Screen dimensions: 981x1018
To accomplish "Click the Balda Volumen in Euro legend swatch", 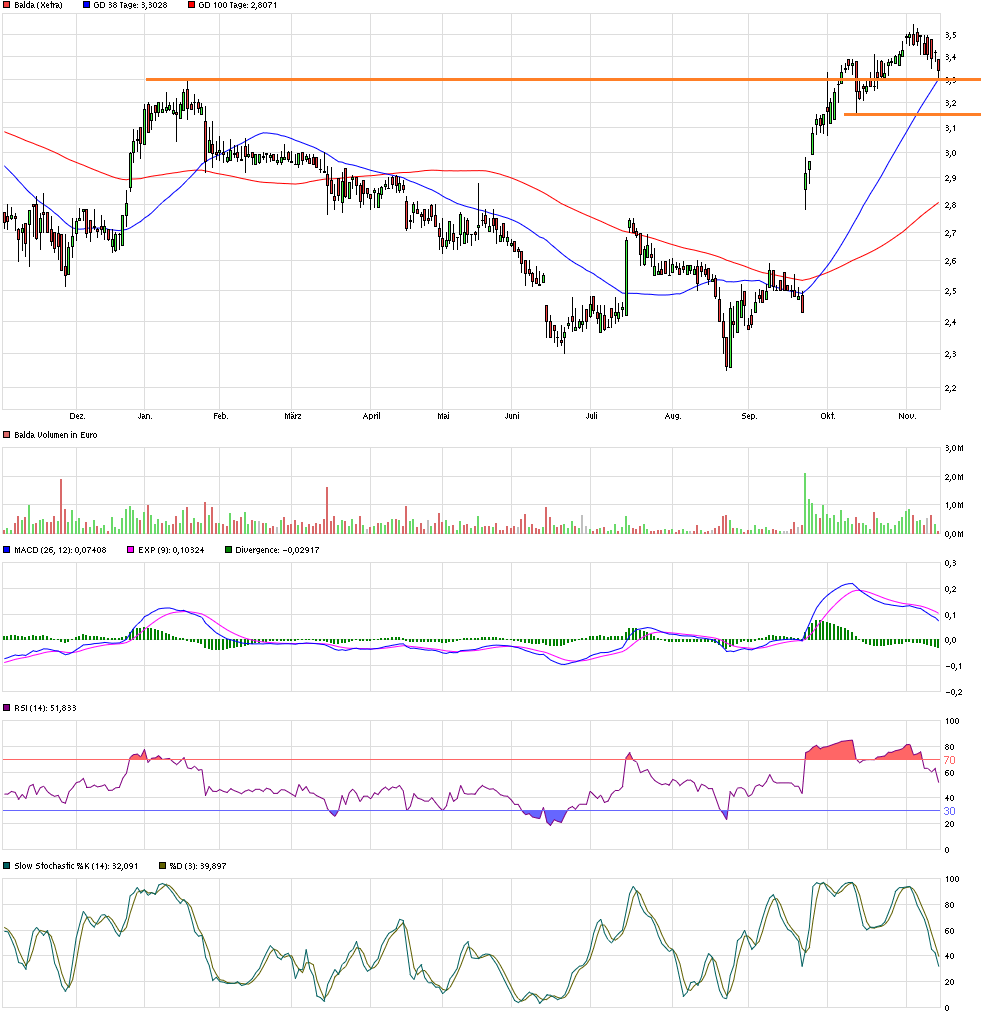I will click(6, 435).
